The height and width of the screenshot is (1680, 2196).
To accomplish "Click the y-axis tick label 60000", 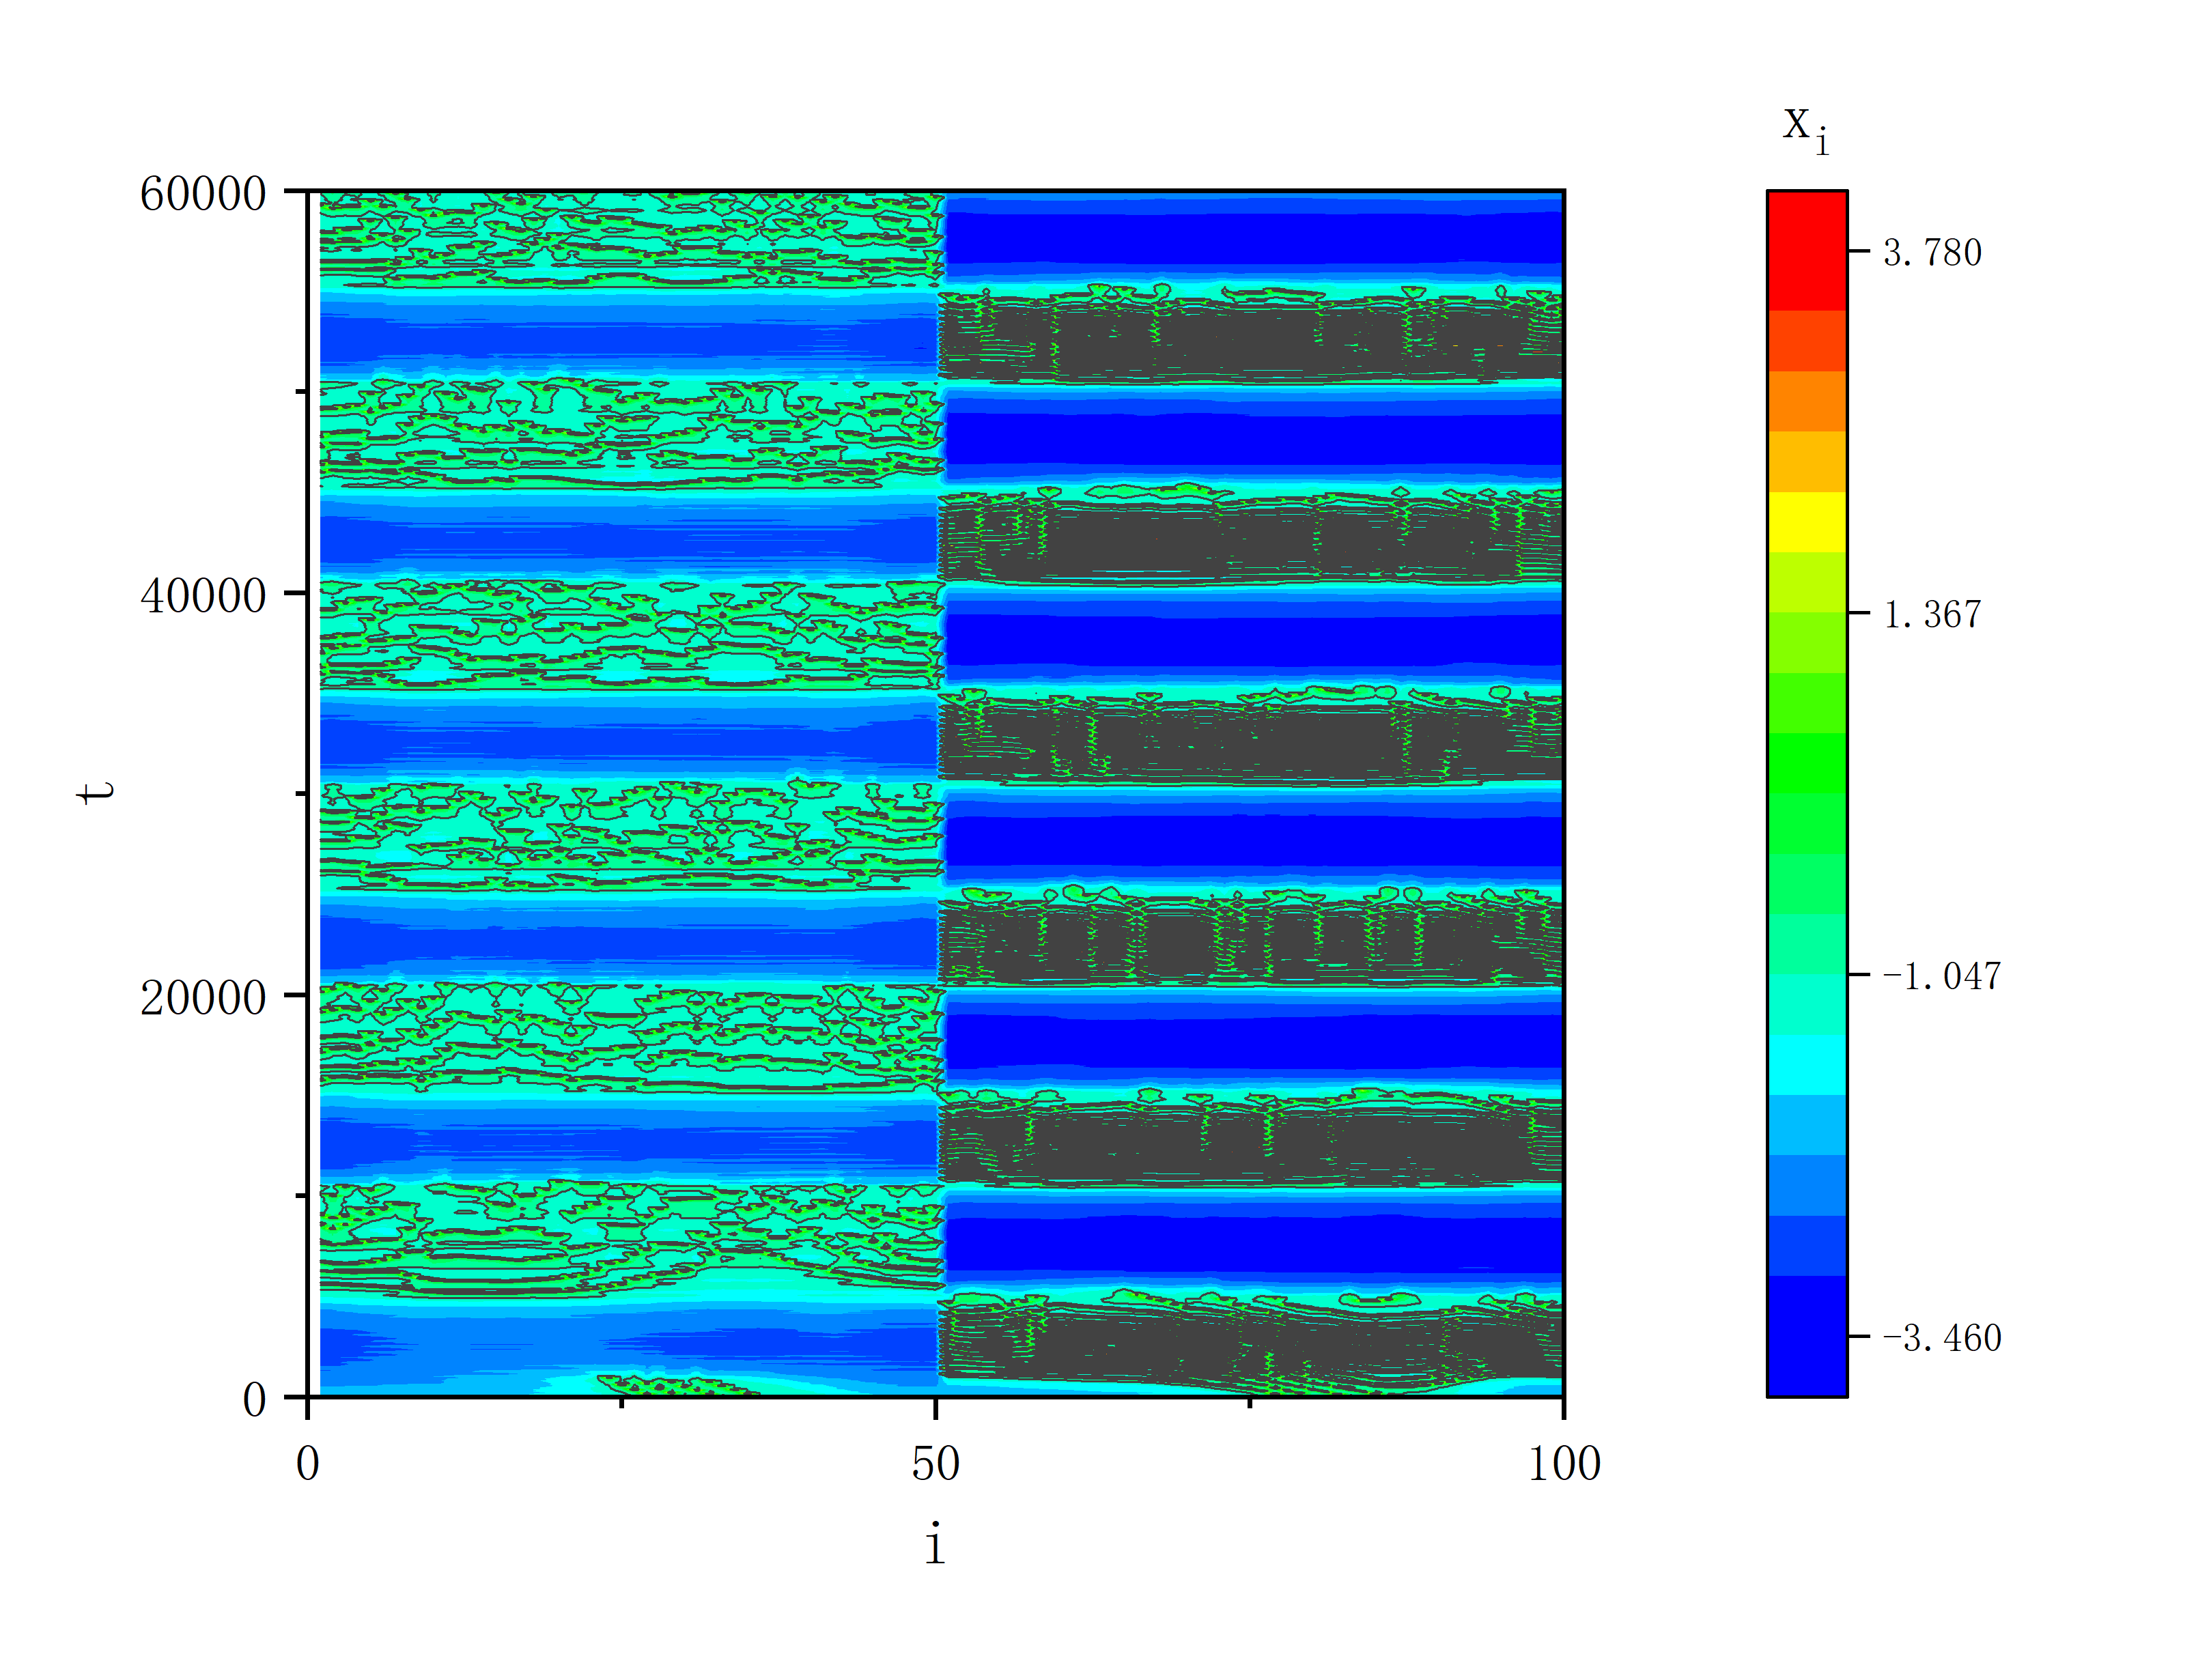I will pos(203,193).
